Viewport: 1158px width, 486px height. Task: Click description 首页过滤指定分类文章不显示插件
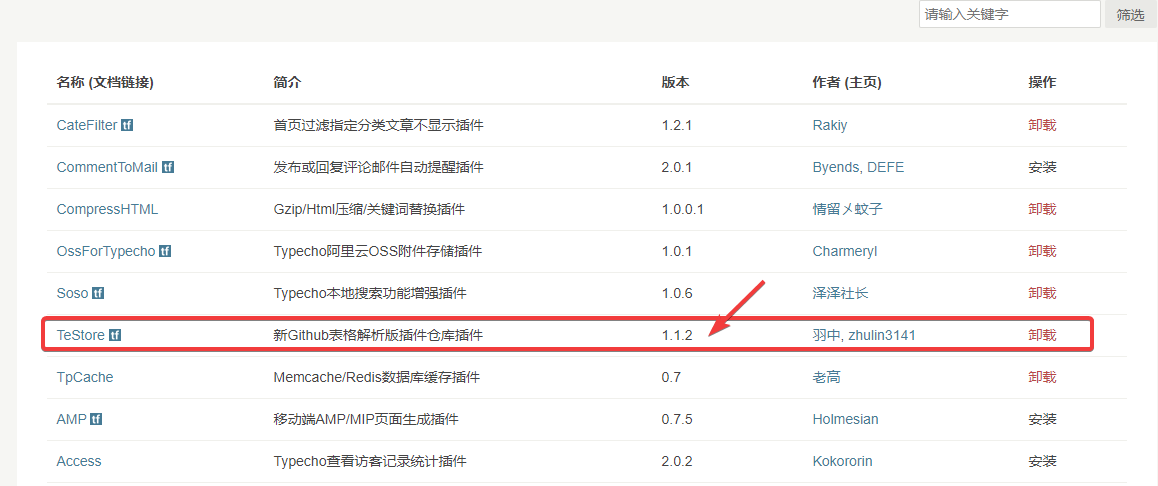click(378, 126)
